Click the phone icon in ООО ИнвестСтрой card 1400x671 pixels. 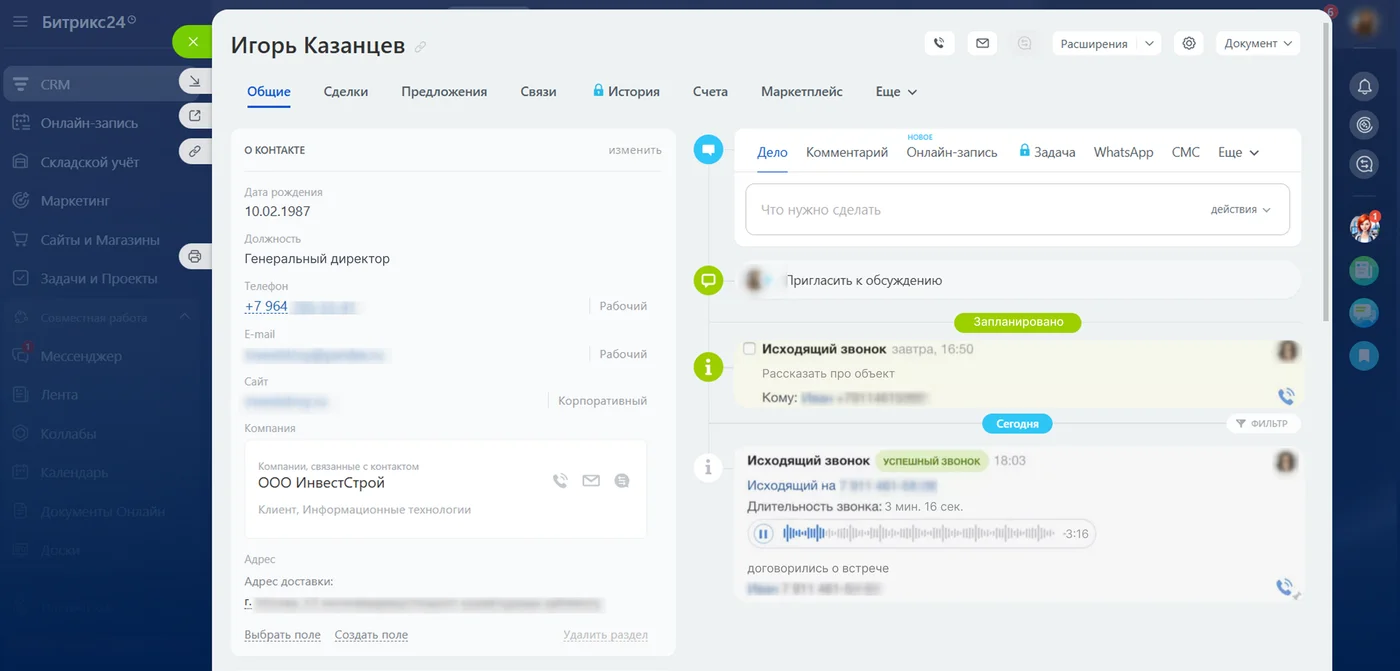pos(560,481)
